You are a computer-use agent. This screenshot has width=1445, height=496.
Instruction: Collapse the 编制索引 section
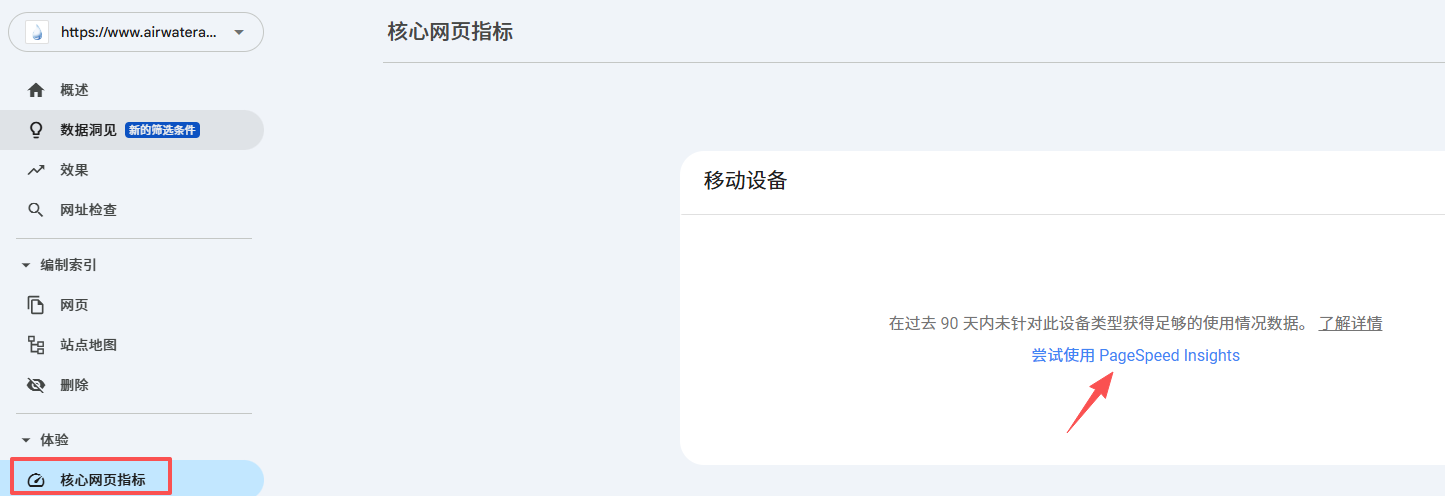coord(26,265)
